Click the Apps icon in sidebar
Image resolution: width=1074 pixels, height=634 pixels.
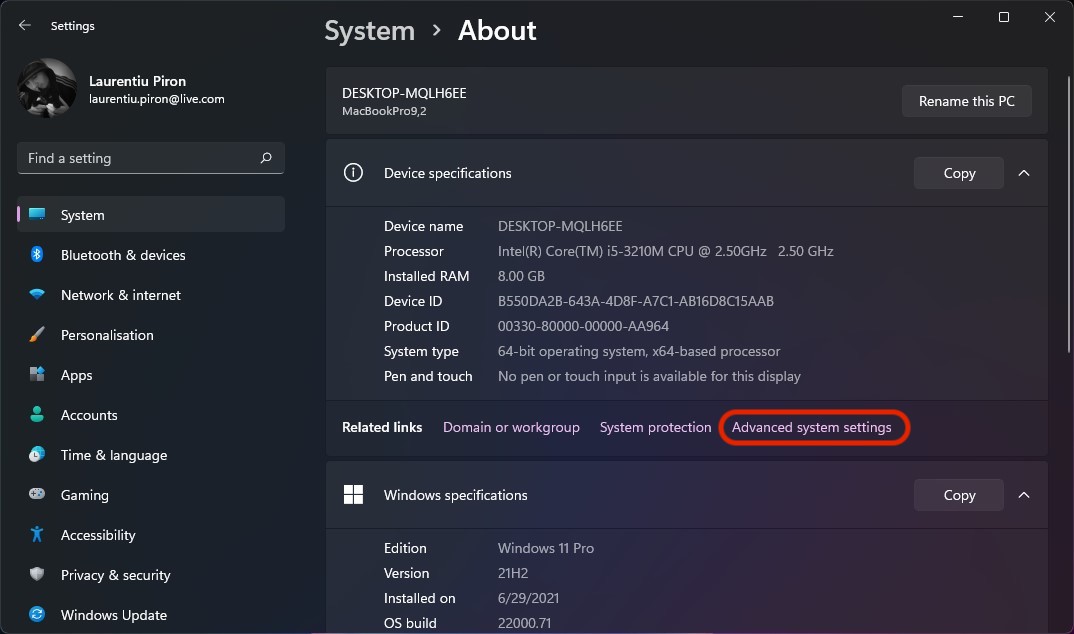(x=37, y=375)
